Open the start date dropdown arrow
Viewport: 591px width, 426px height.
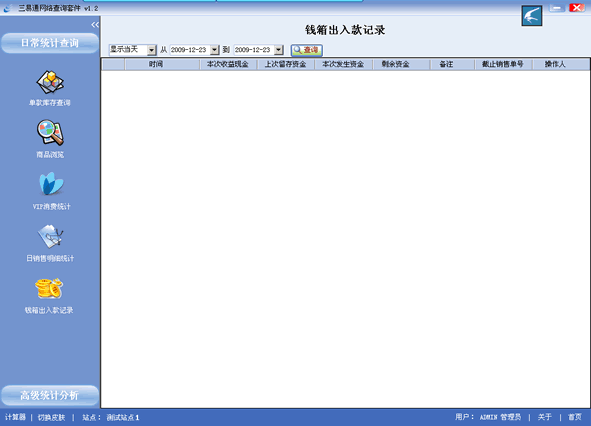click(x=214, y=50)
